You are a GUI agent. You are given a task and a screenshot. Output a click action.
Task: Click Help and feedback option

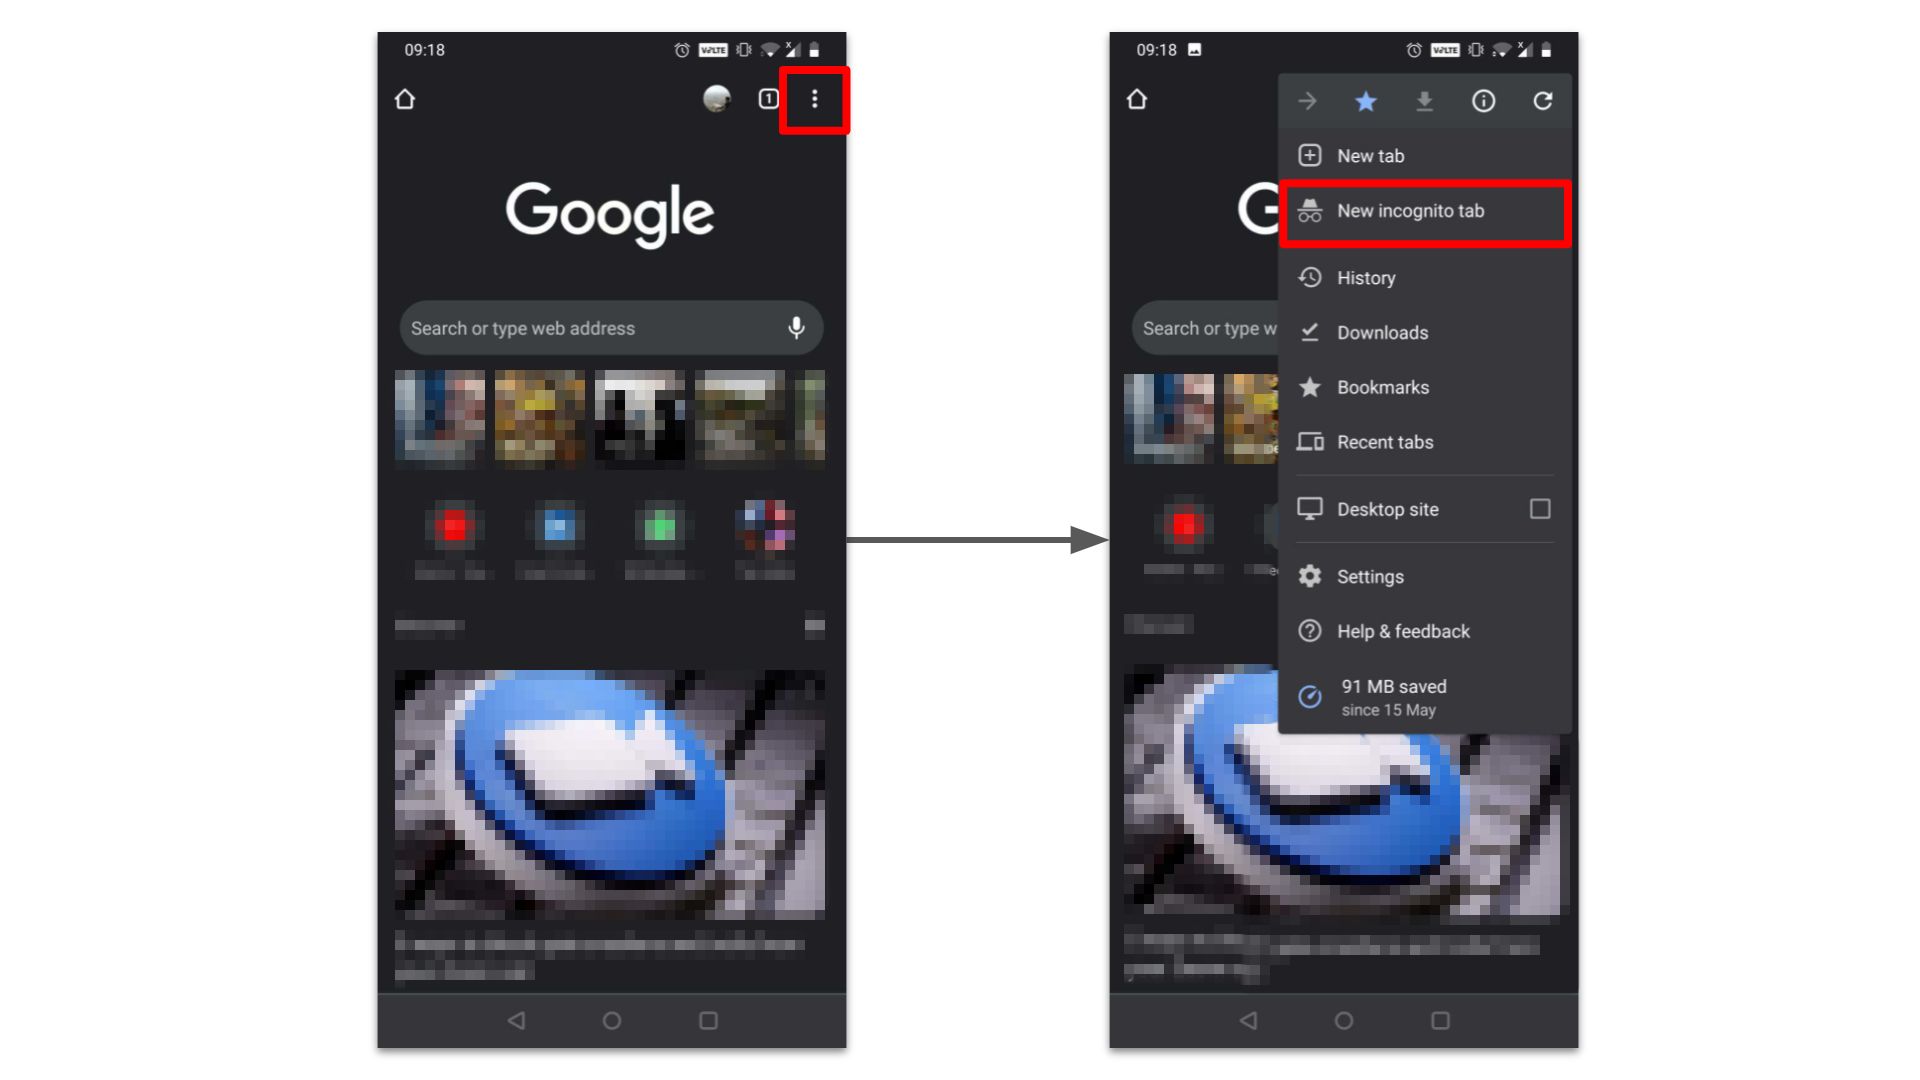[1403, 630]
